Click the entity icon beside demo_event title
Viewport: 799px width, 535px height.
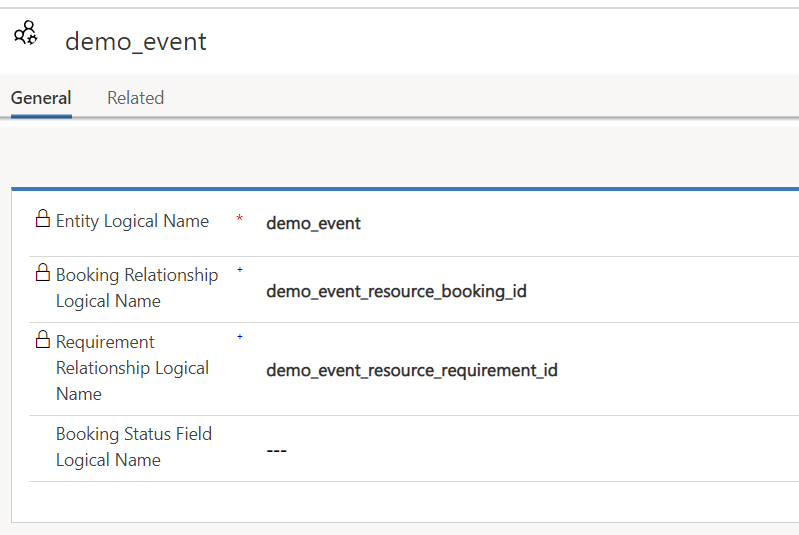click(x=26, y=33)
